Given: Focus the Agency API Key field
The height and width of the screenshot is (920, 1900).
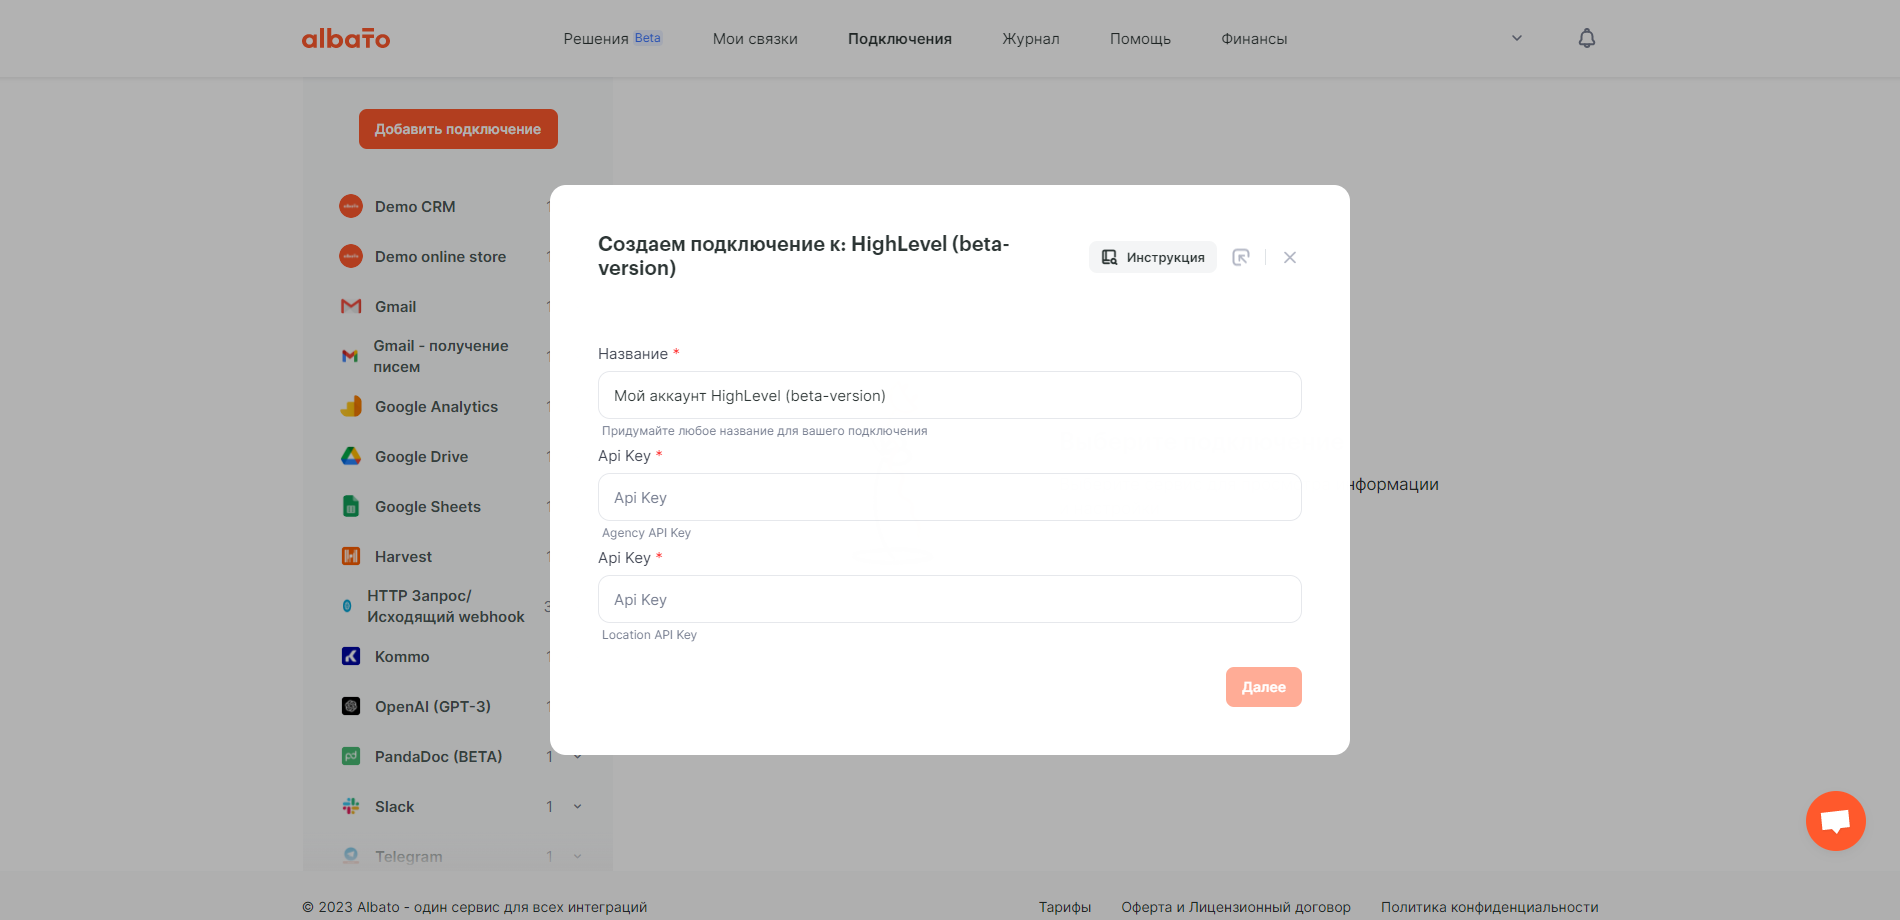Looking at the screenshot, I should click(x=950, y=497).
